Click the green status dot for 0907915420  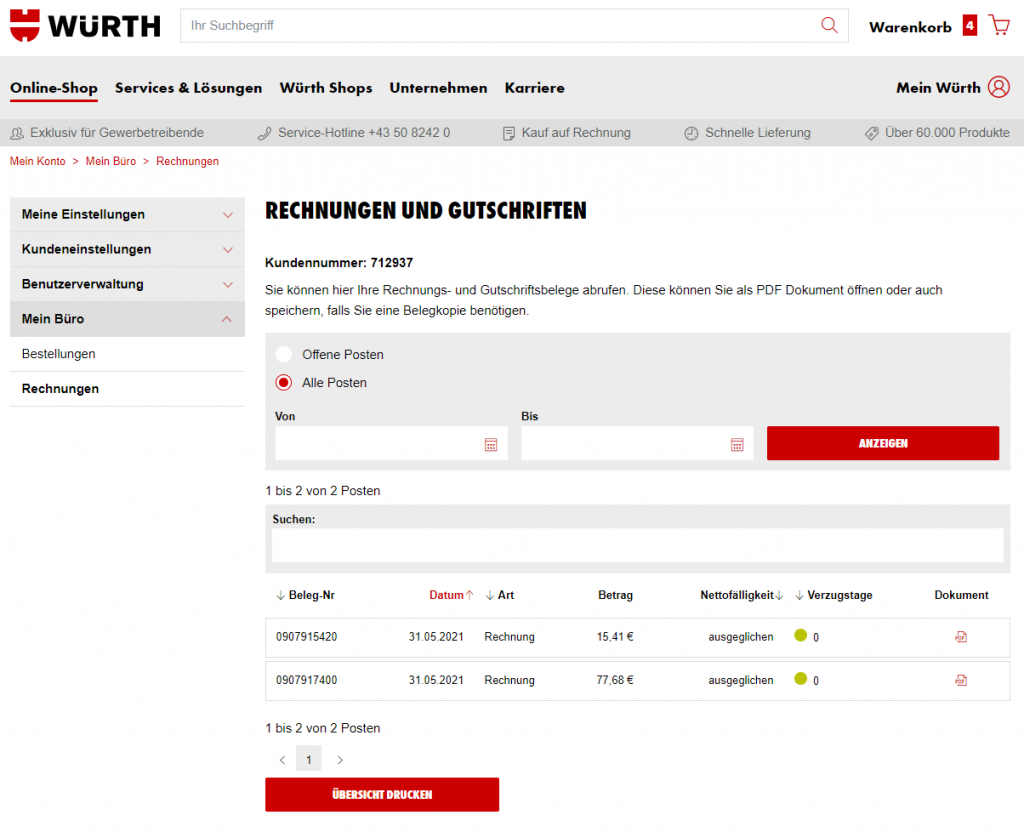click(x=801, y=635)
